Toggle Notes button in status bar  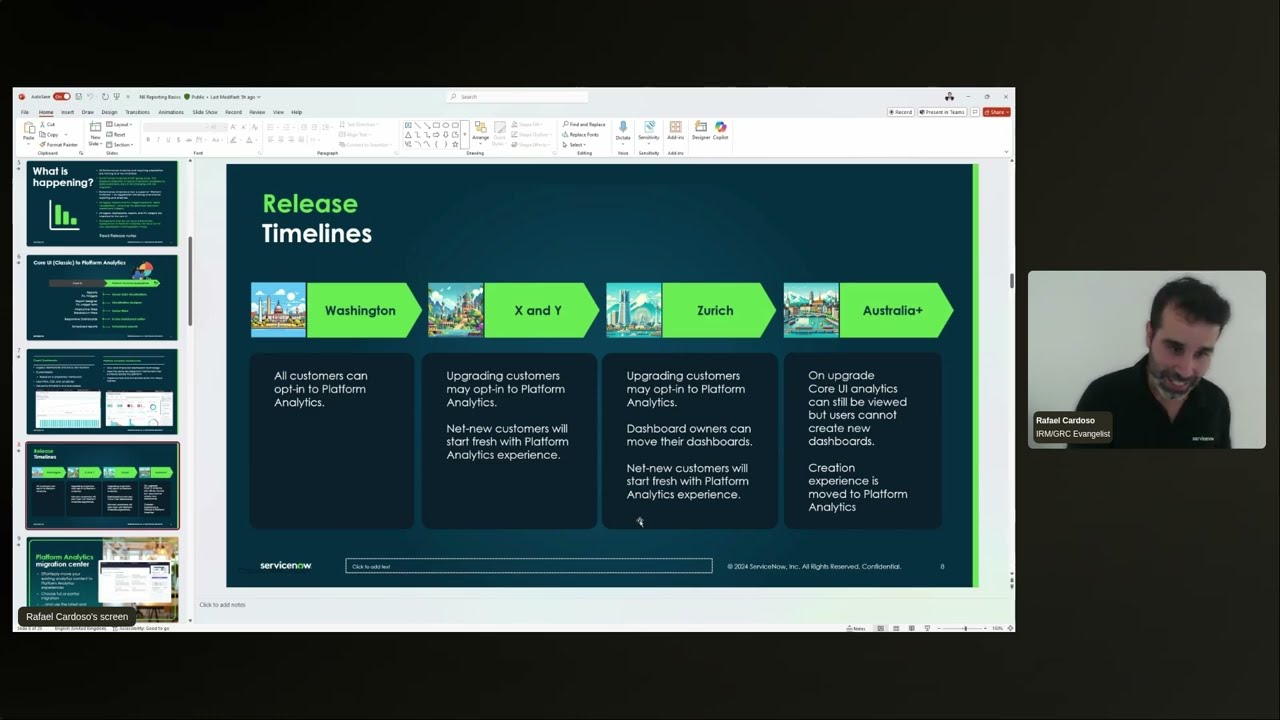(x=856, y=628)
